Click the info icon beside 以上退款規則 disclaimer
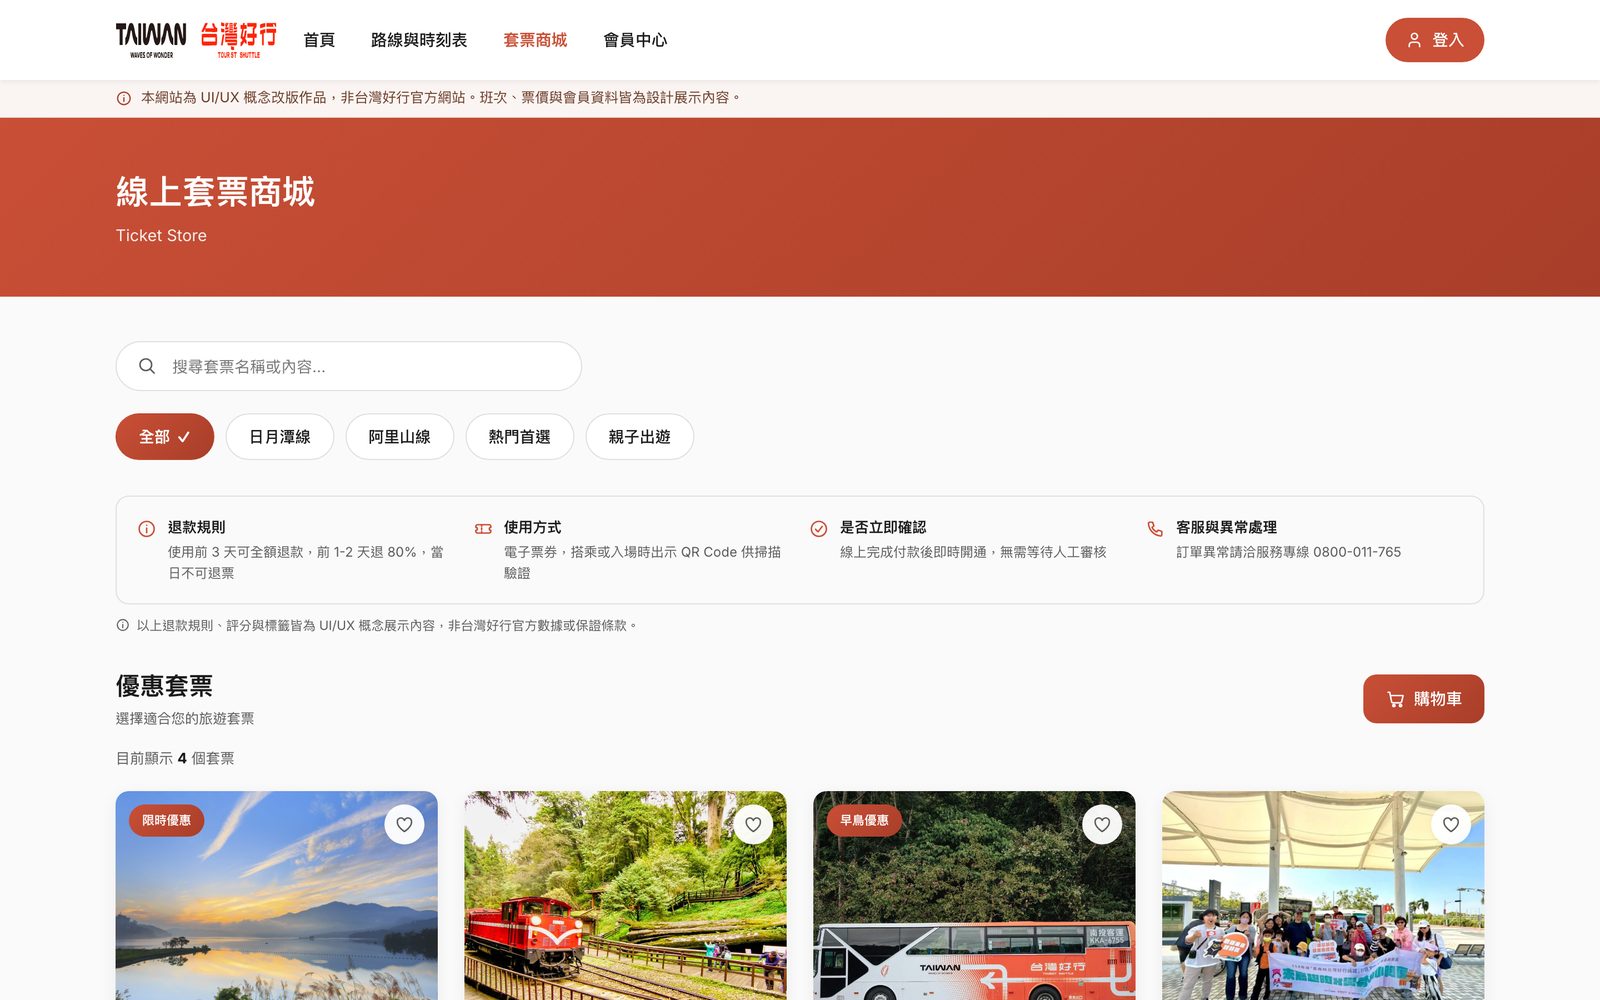This screenshot has height=1000, width=1600. (x=123, y=625)
